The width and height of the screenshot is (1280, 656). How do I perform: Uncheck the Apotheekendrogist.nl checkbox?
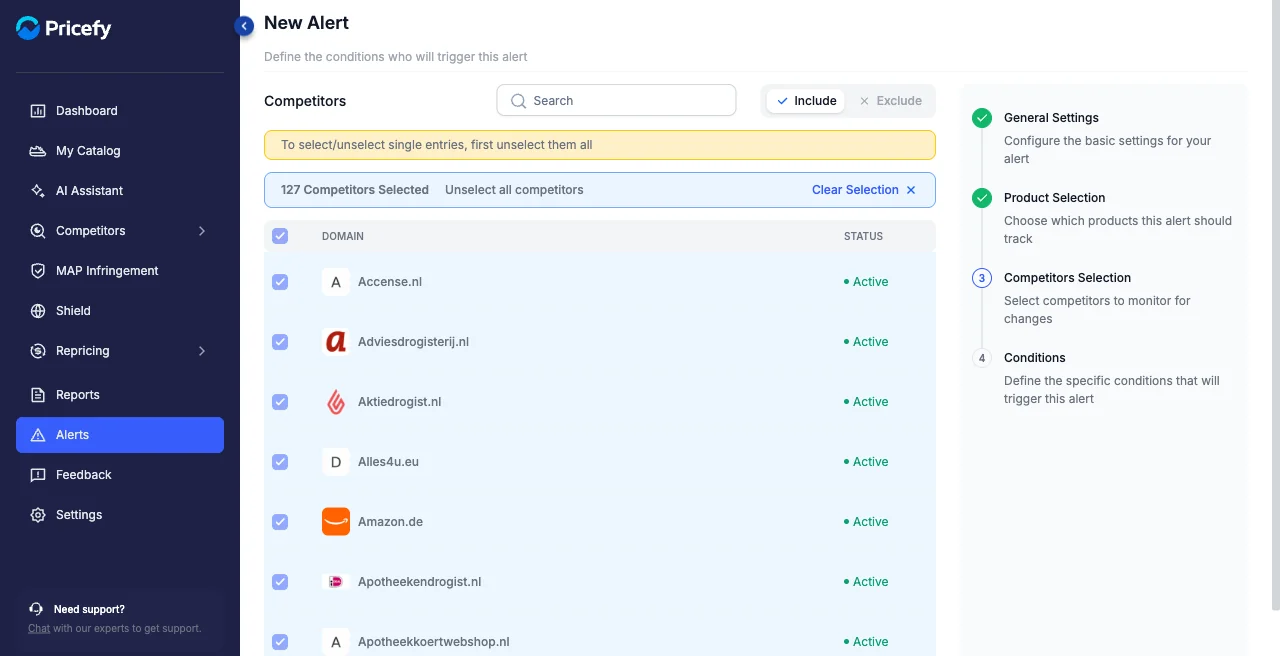pyautogui.click(x=280, y=582)
